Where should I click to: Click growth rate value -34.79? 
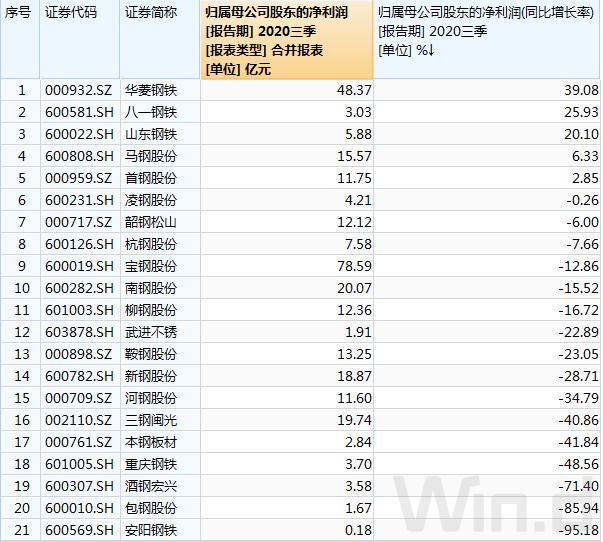(x=578, y=398)
